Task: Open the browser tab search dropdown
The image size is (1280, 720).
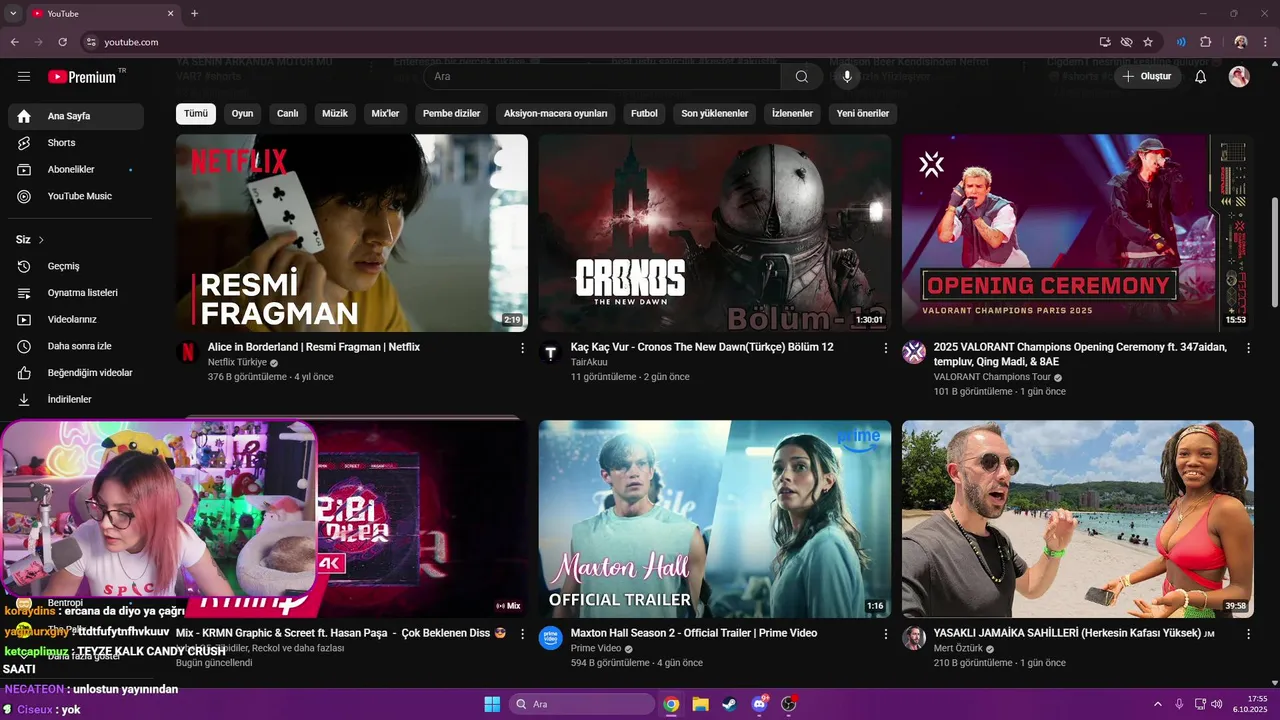Action: (13, 14)
